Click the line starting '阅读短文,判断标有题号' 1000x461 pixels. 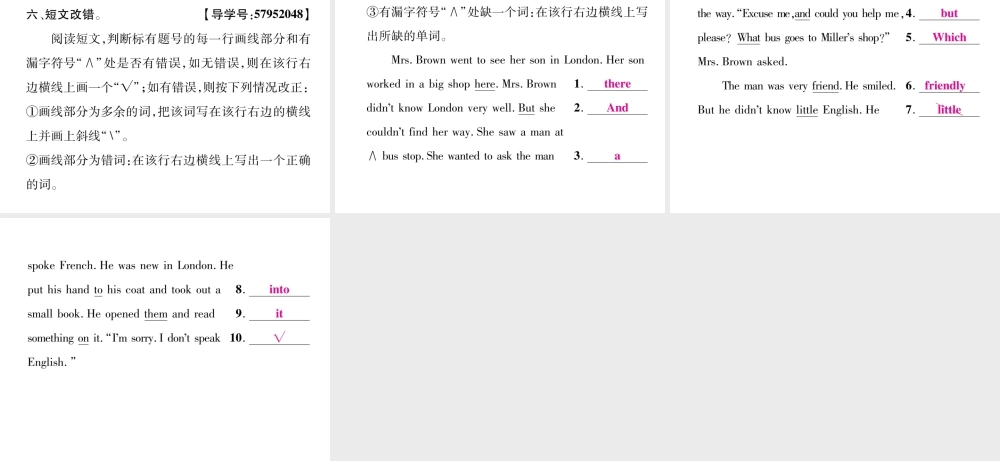[180, 39]
